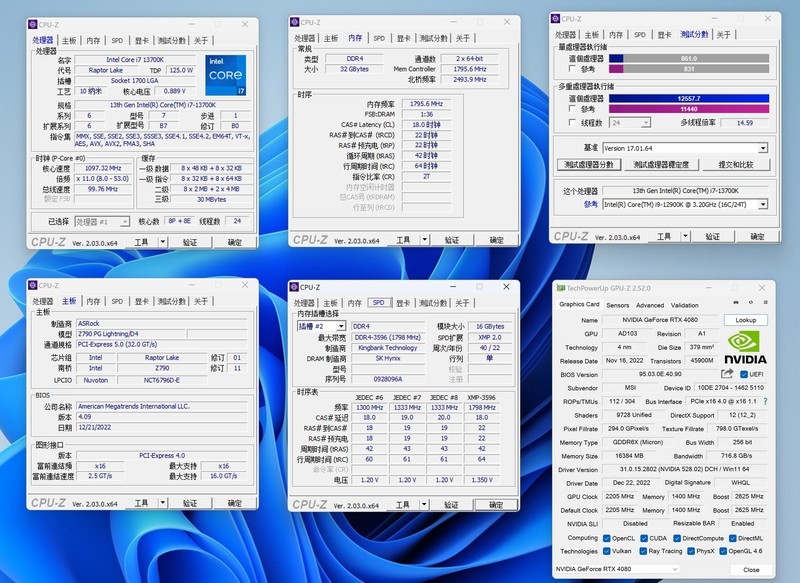Viewport: 800px width, 583px height.
Task: Toggle the CUDA computing checkbox
Action: [x=643, y=539]
